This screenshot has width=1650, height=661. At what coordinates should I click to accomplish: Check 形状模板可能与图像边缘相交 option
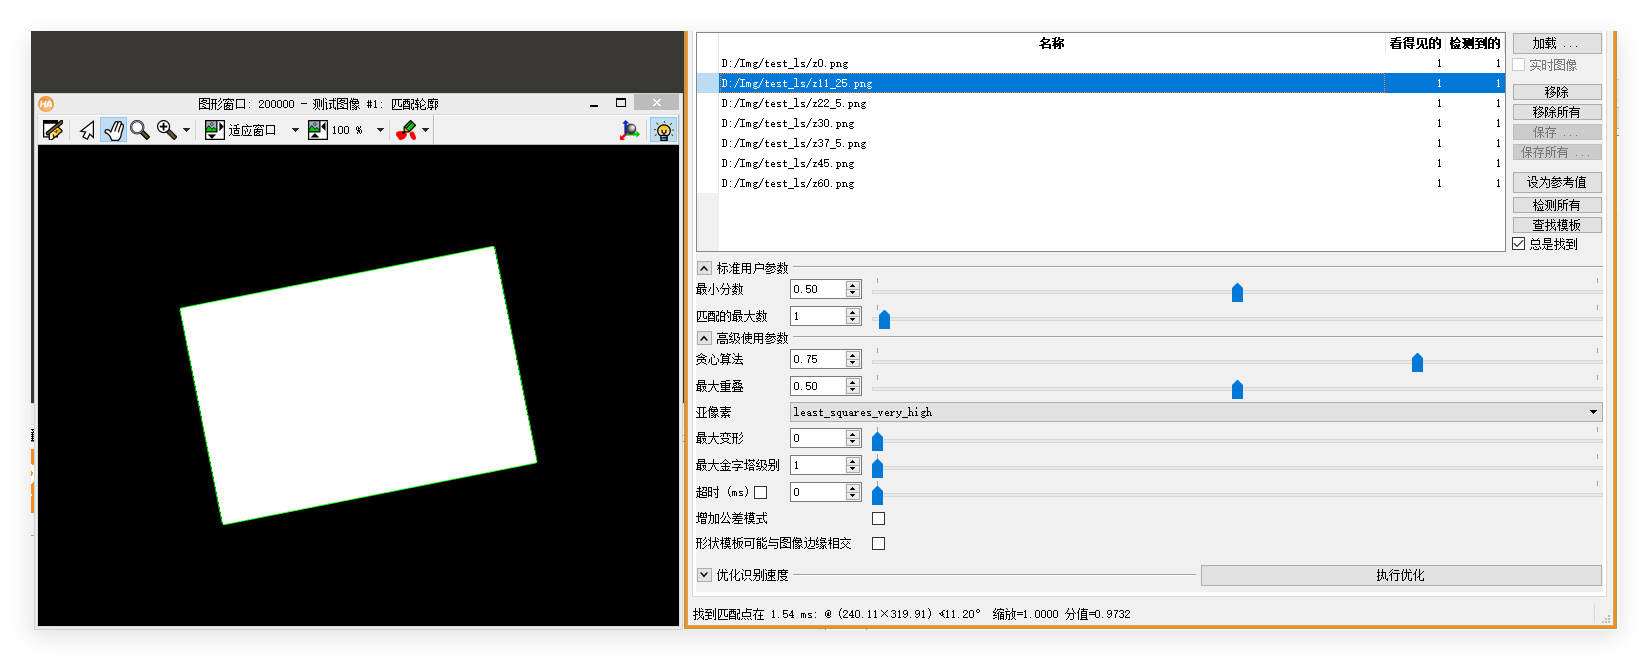tap(878, 543)
